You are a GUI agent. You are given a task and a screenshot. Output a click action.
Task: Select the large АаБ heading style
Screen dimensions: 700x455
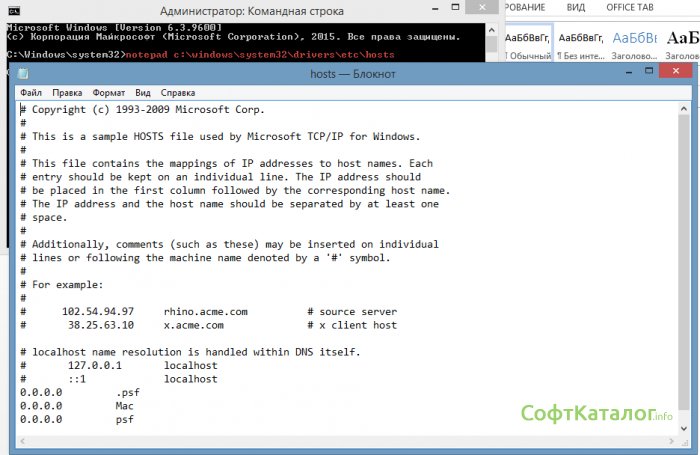pyautogui.click(x=685, y=46)
